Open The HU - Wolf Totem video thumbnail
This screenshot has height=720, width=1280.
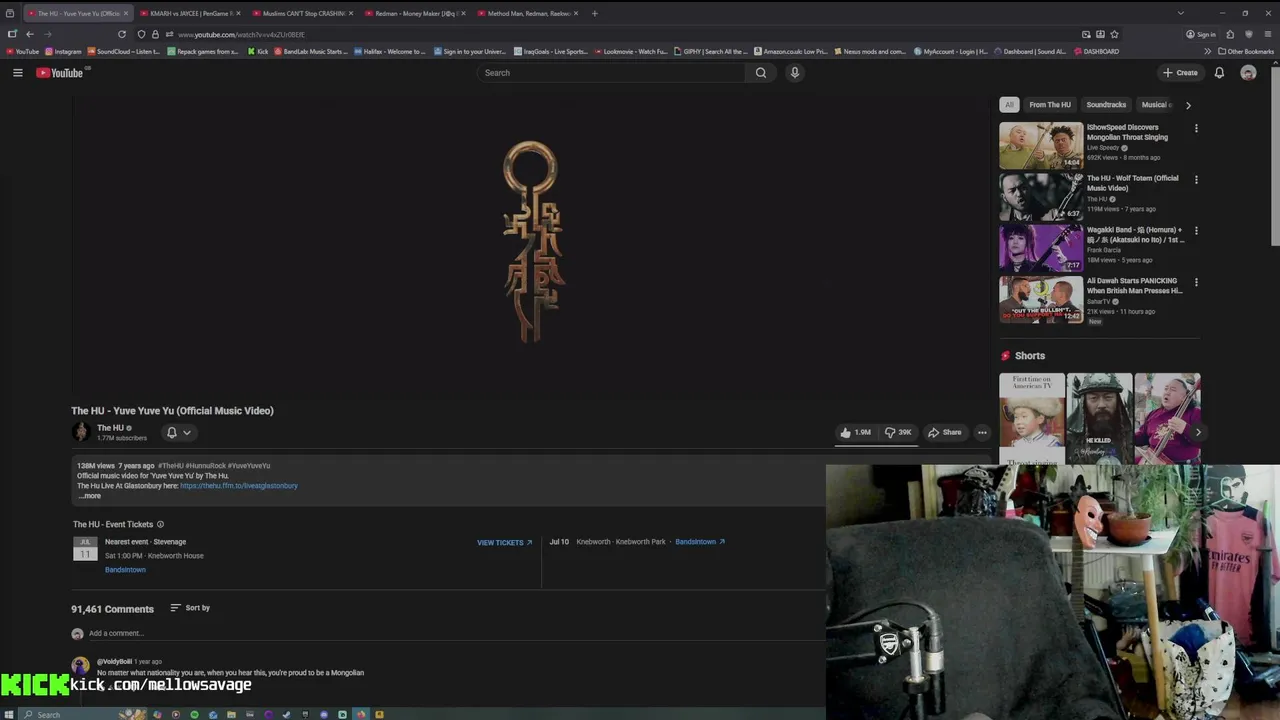[1041, 196]
